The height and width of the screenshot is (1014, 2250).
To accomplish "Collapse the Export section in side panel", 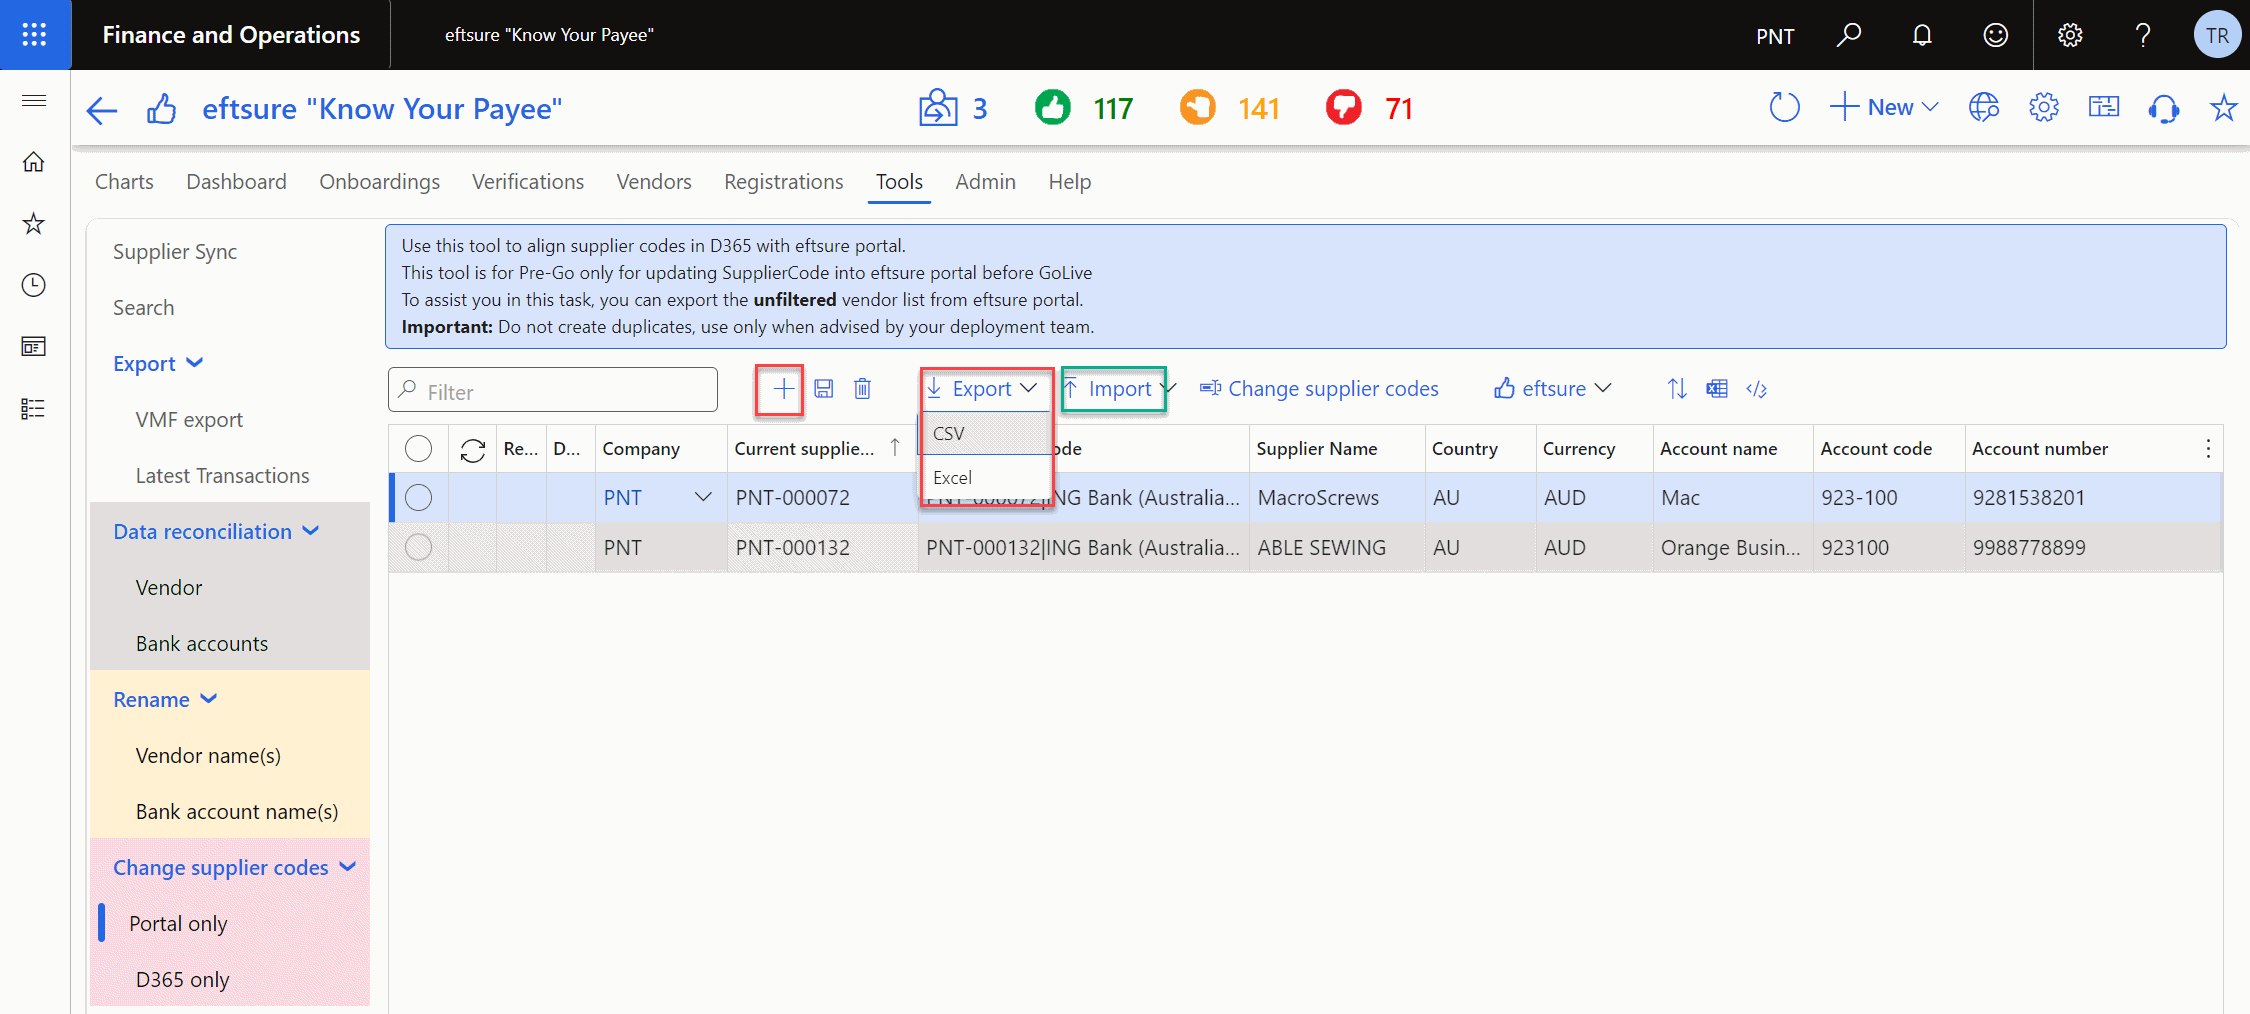I will click(158, 364).
